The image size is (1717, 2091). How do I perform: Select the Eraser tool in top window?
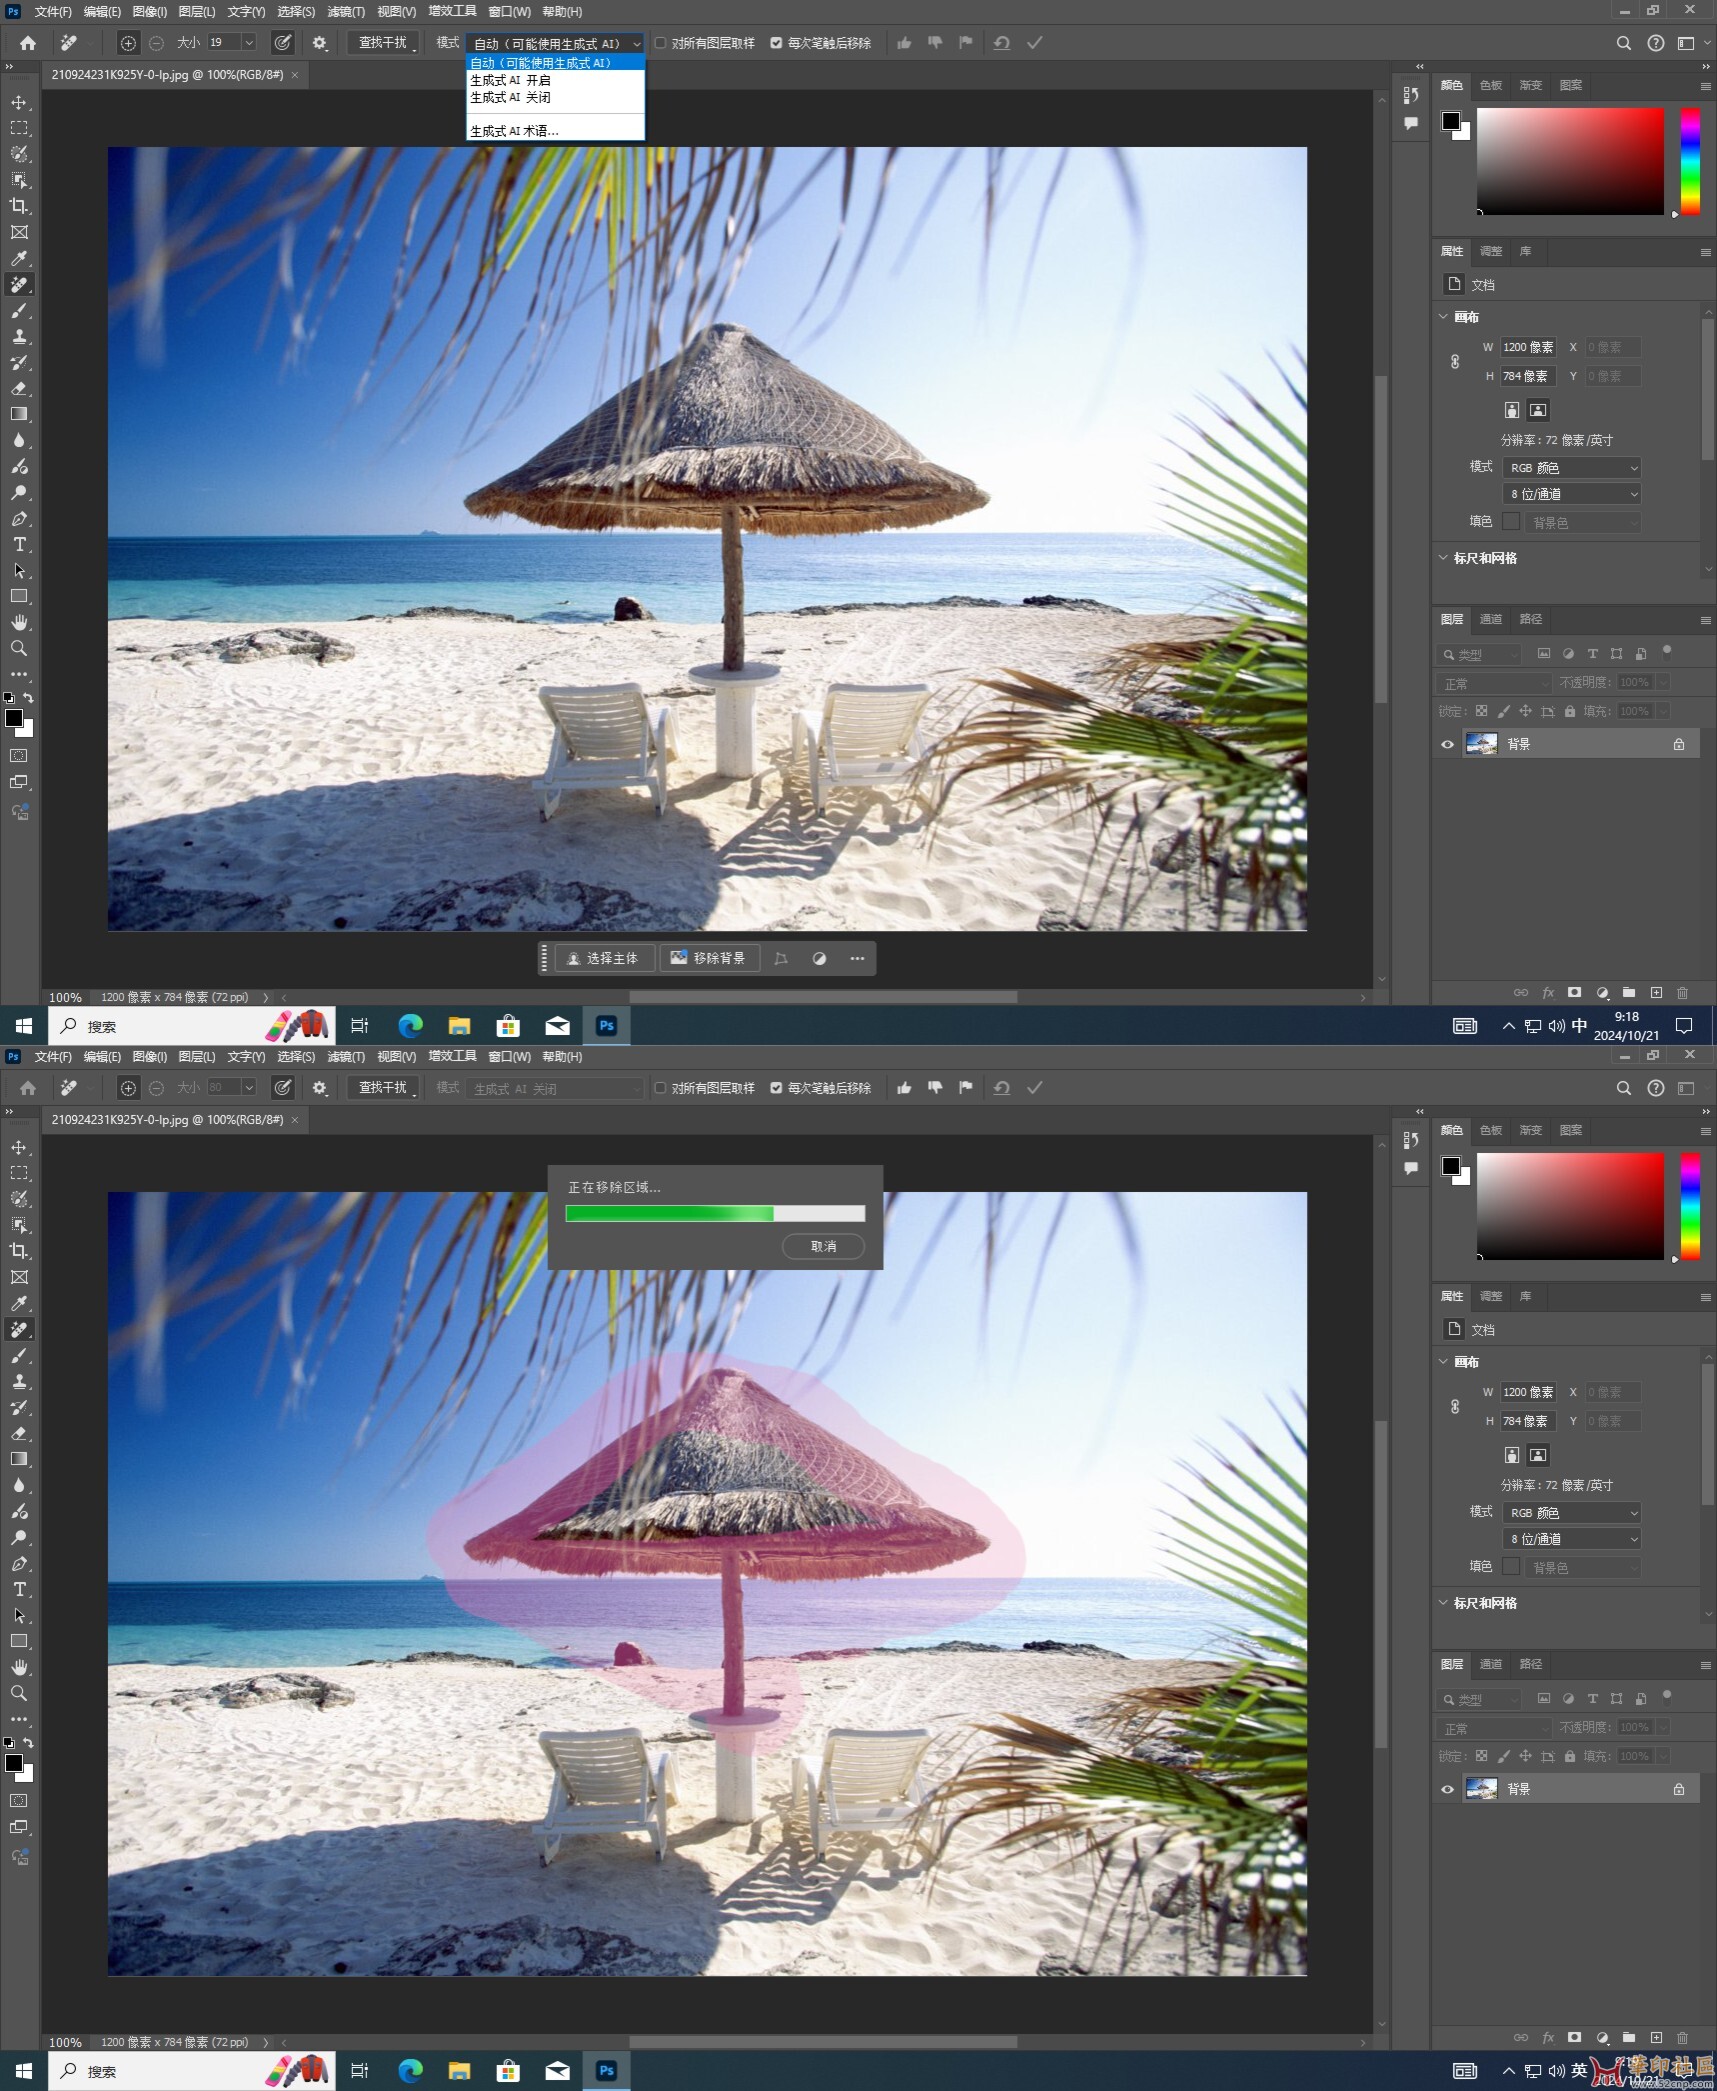pos(19,389)
